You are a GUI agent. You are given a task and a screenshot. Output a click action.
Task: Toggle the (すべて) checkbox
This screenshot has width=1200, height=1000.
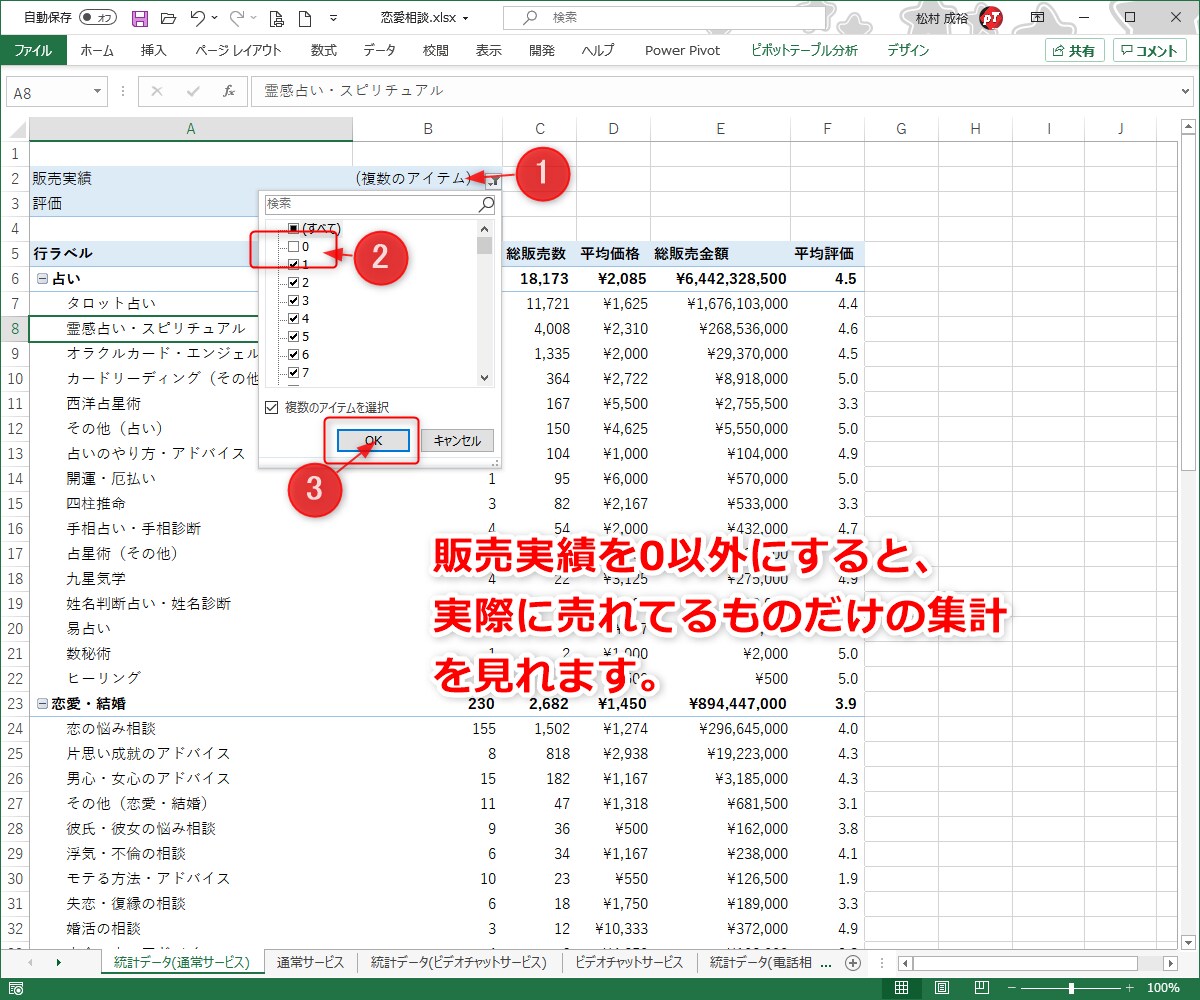293,228
